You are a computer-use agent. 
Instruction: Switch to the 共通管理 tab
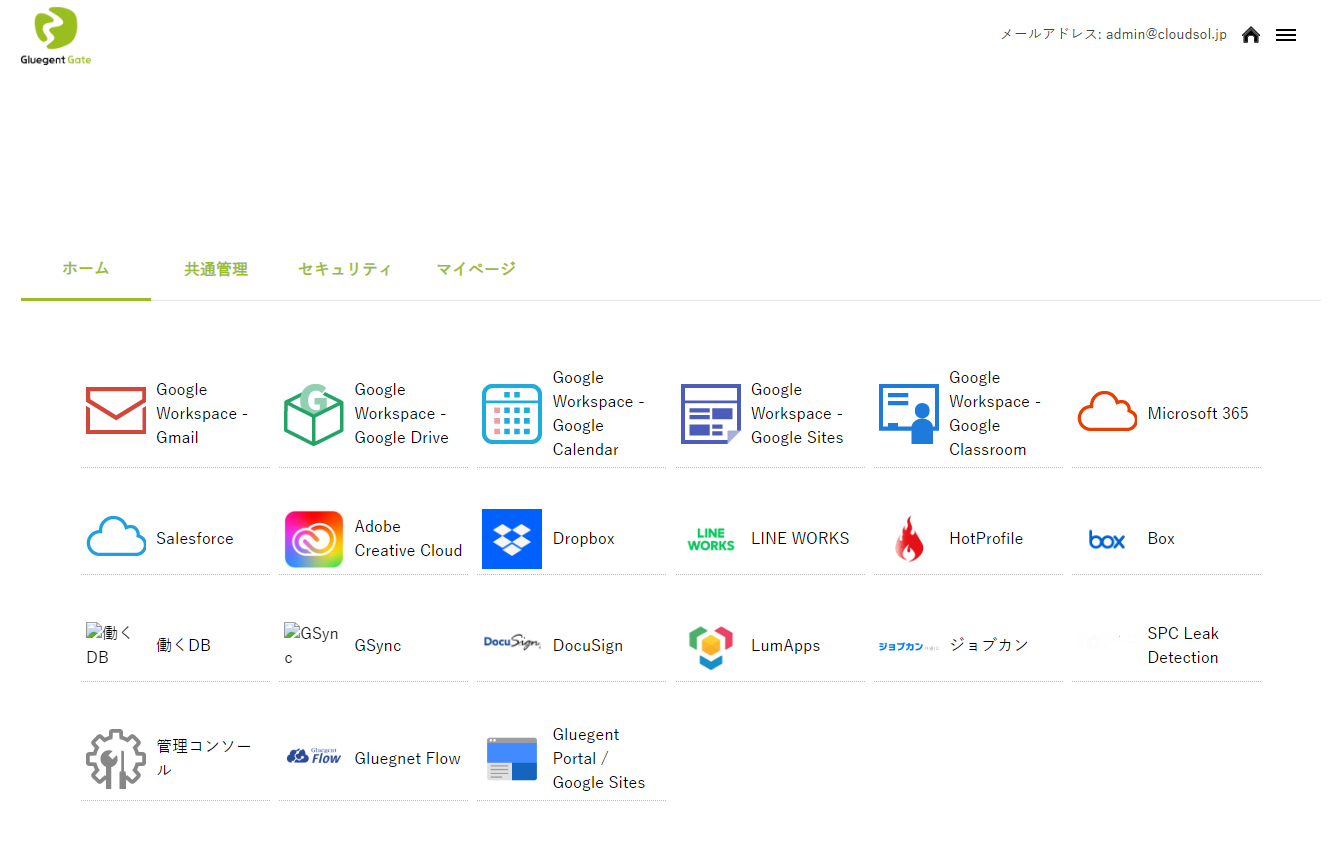216,269
